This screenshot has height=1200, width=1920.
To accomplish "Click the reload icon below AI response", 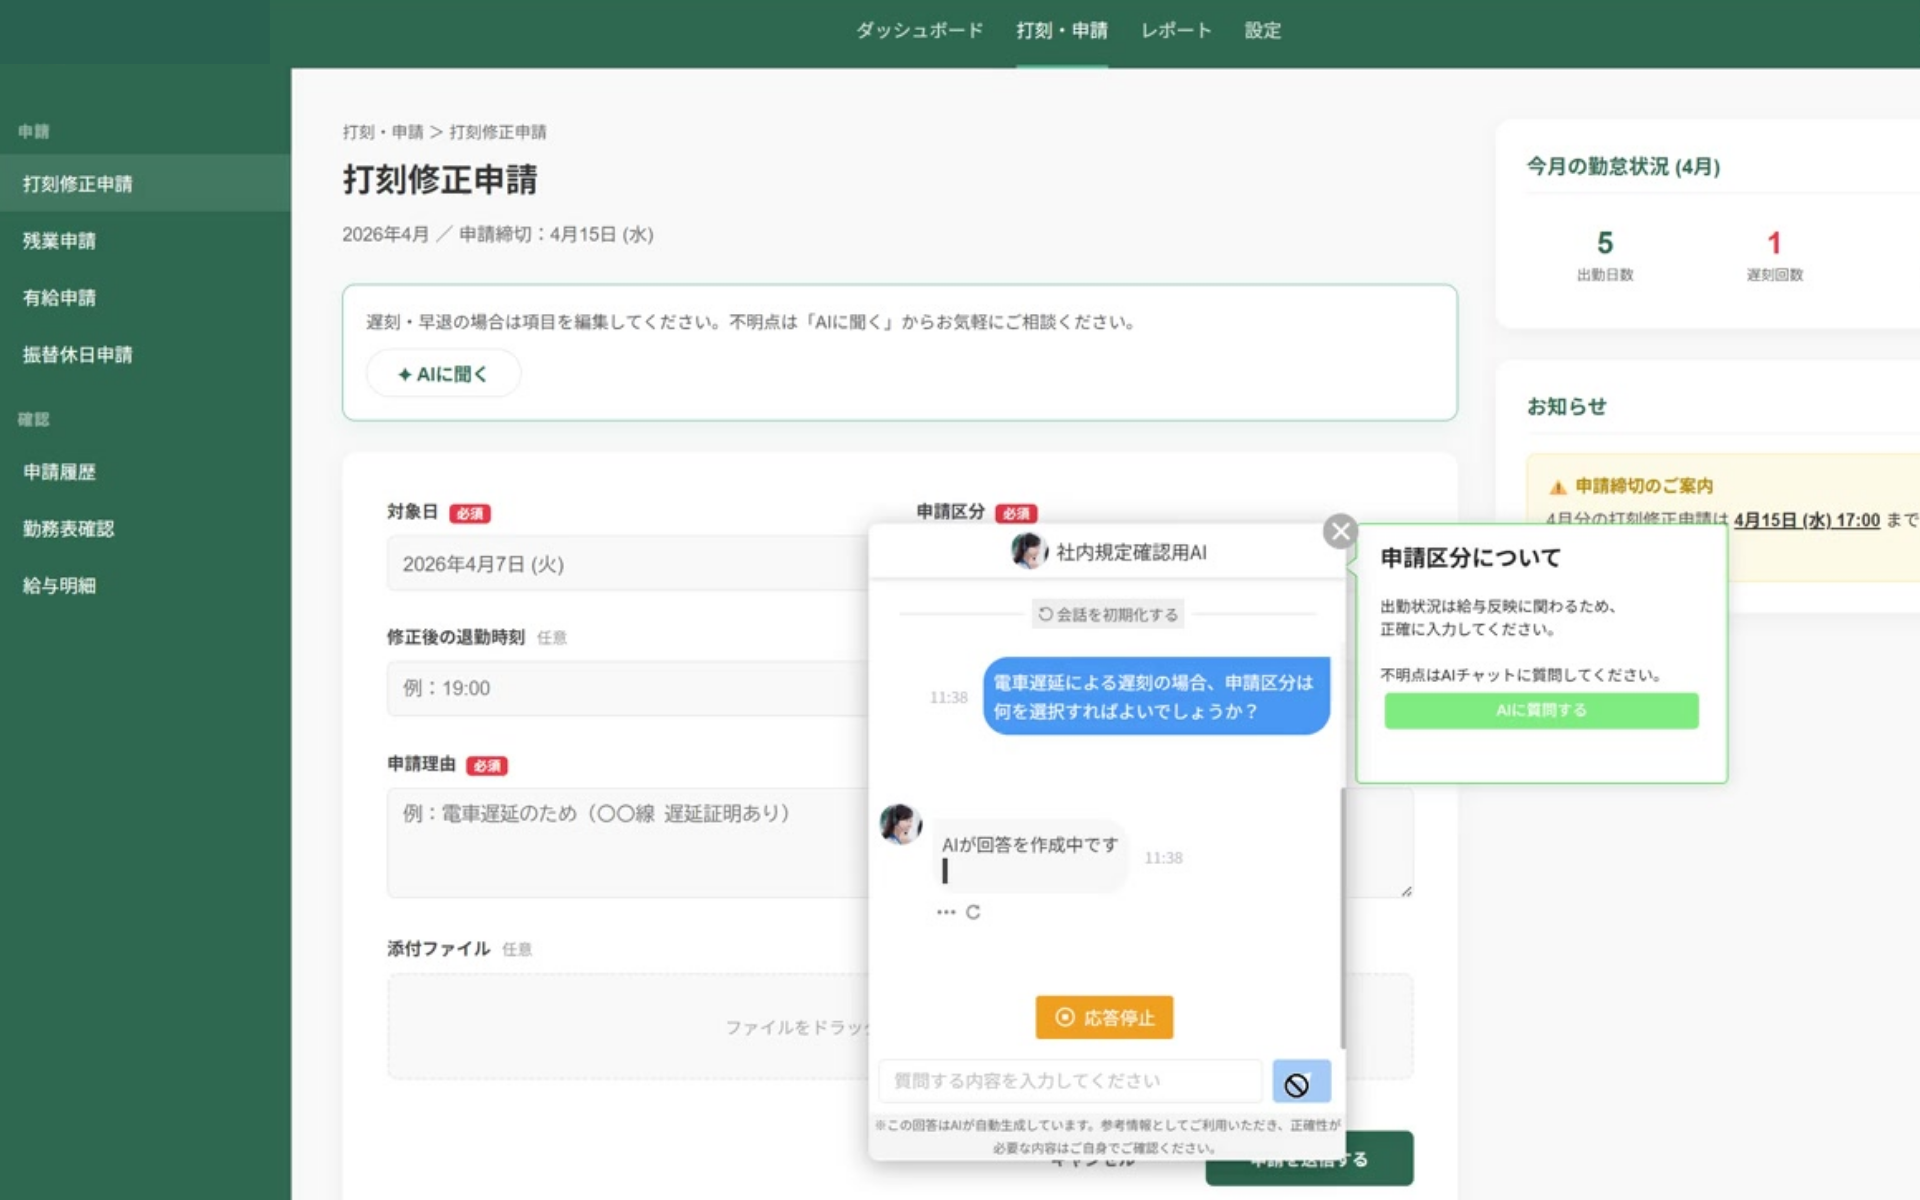I will (x=973, y=912).
